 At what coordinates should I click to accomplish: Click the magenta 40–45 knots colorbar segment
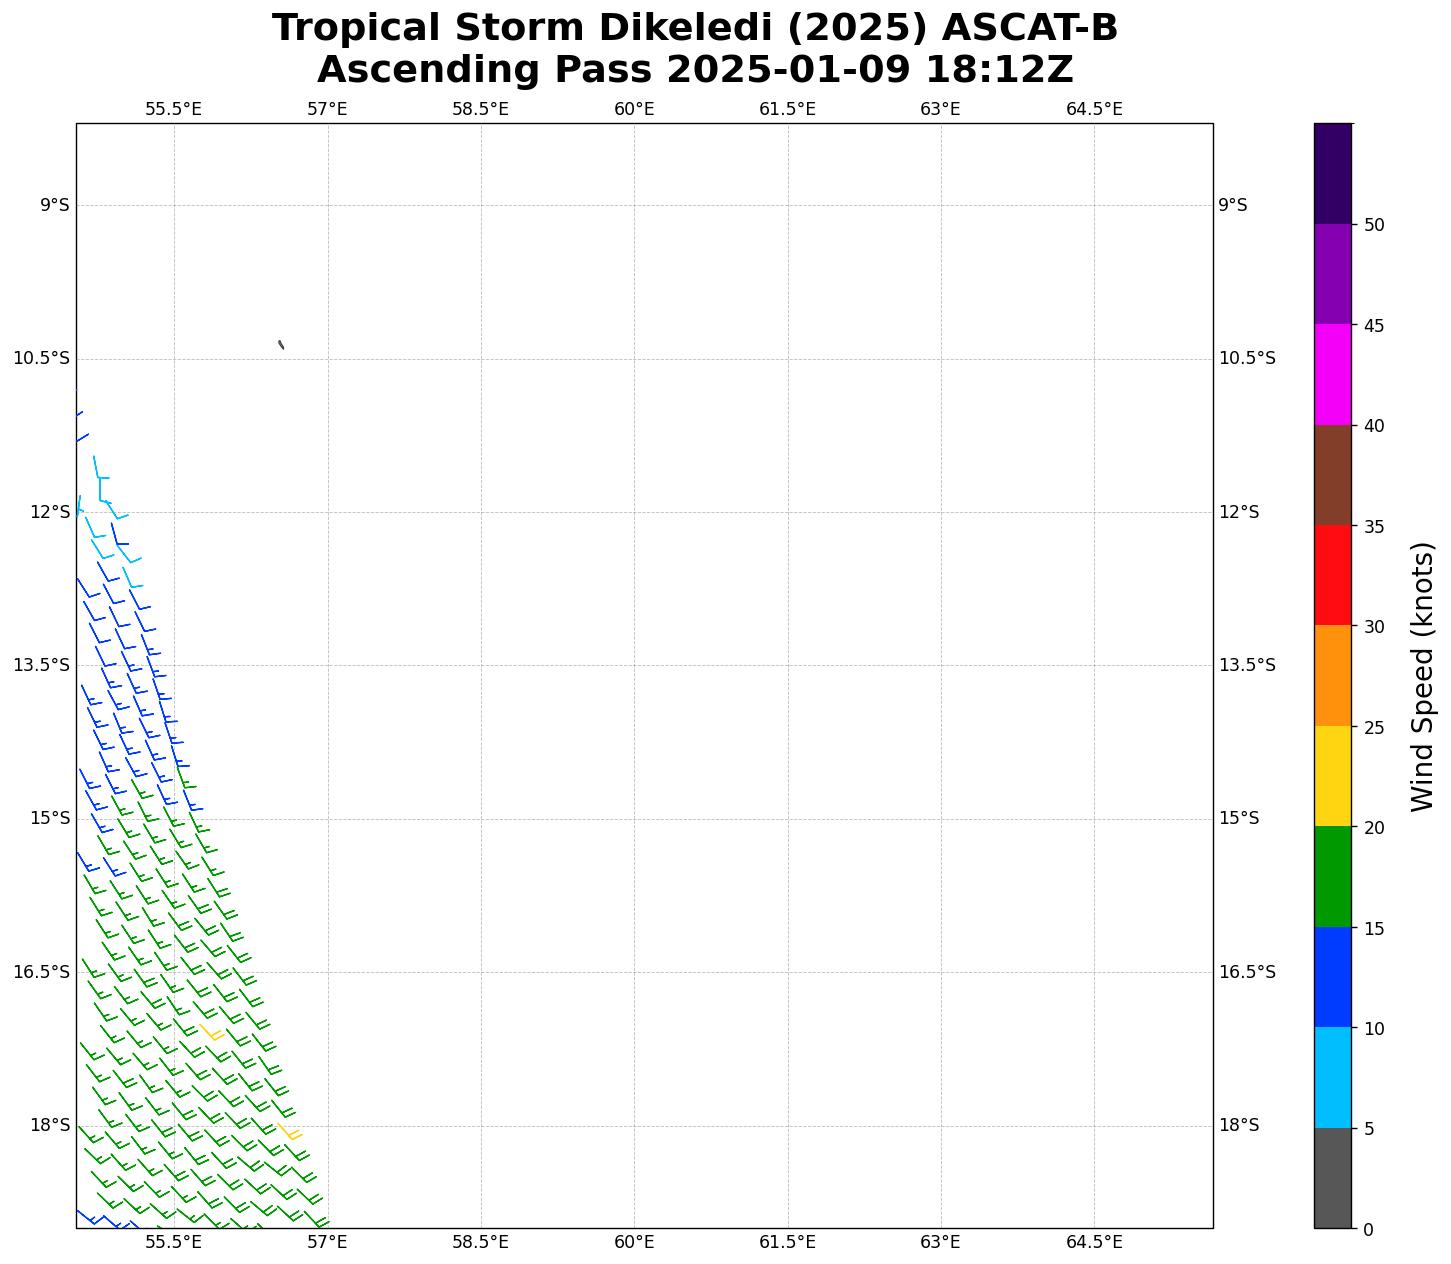(x=1332, y=374)
